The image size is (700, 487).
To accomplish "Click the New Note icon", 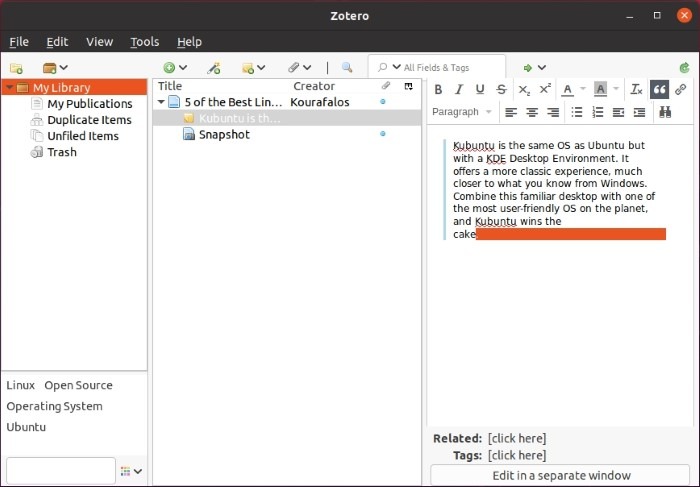I will point(248,68).
